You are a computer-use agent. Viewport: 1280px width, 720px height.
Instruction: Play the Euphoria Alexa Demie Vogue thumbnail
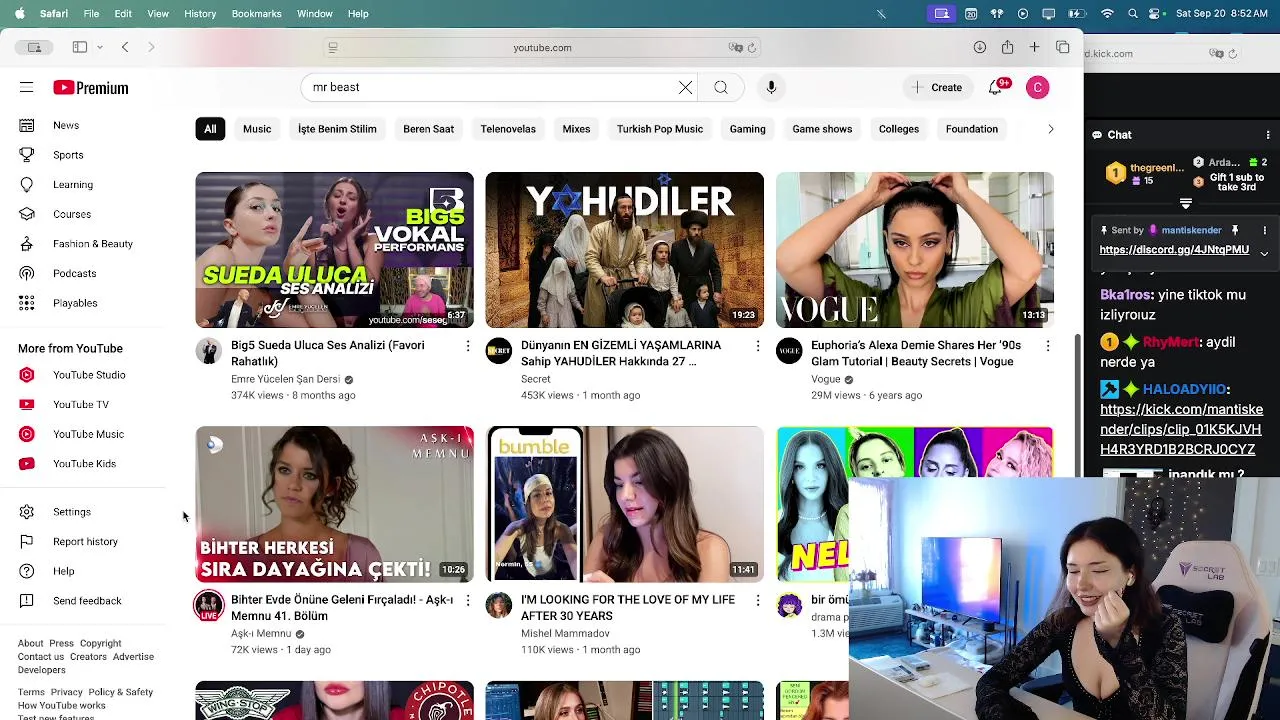coord(915,250)
